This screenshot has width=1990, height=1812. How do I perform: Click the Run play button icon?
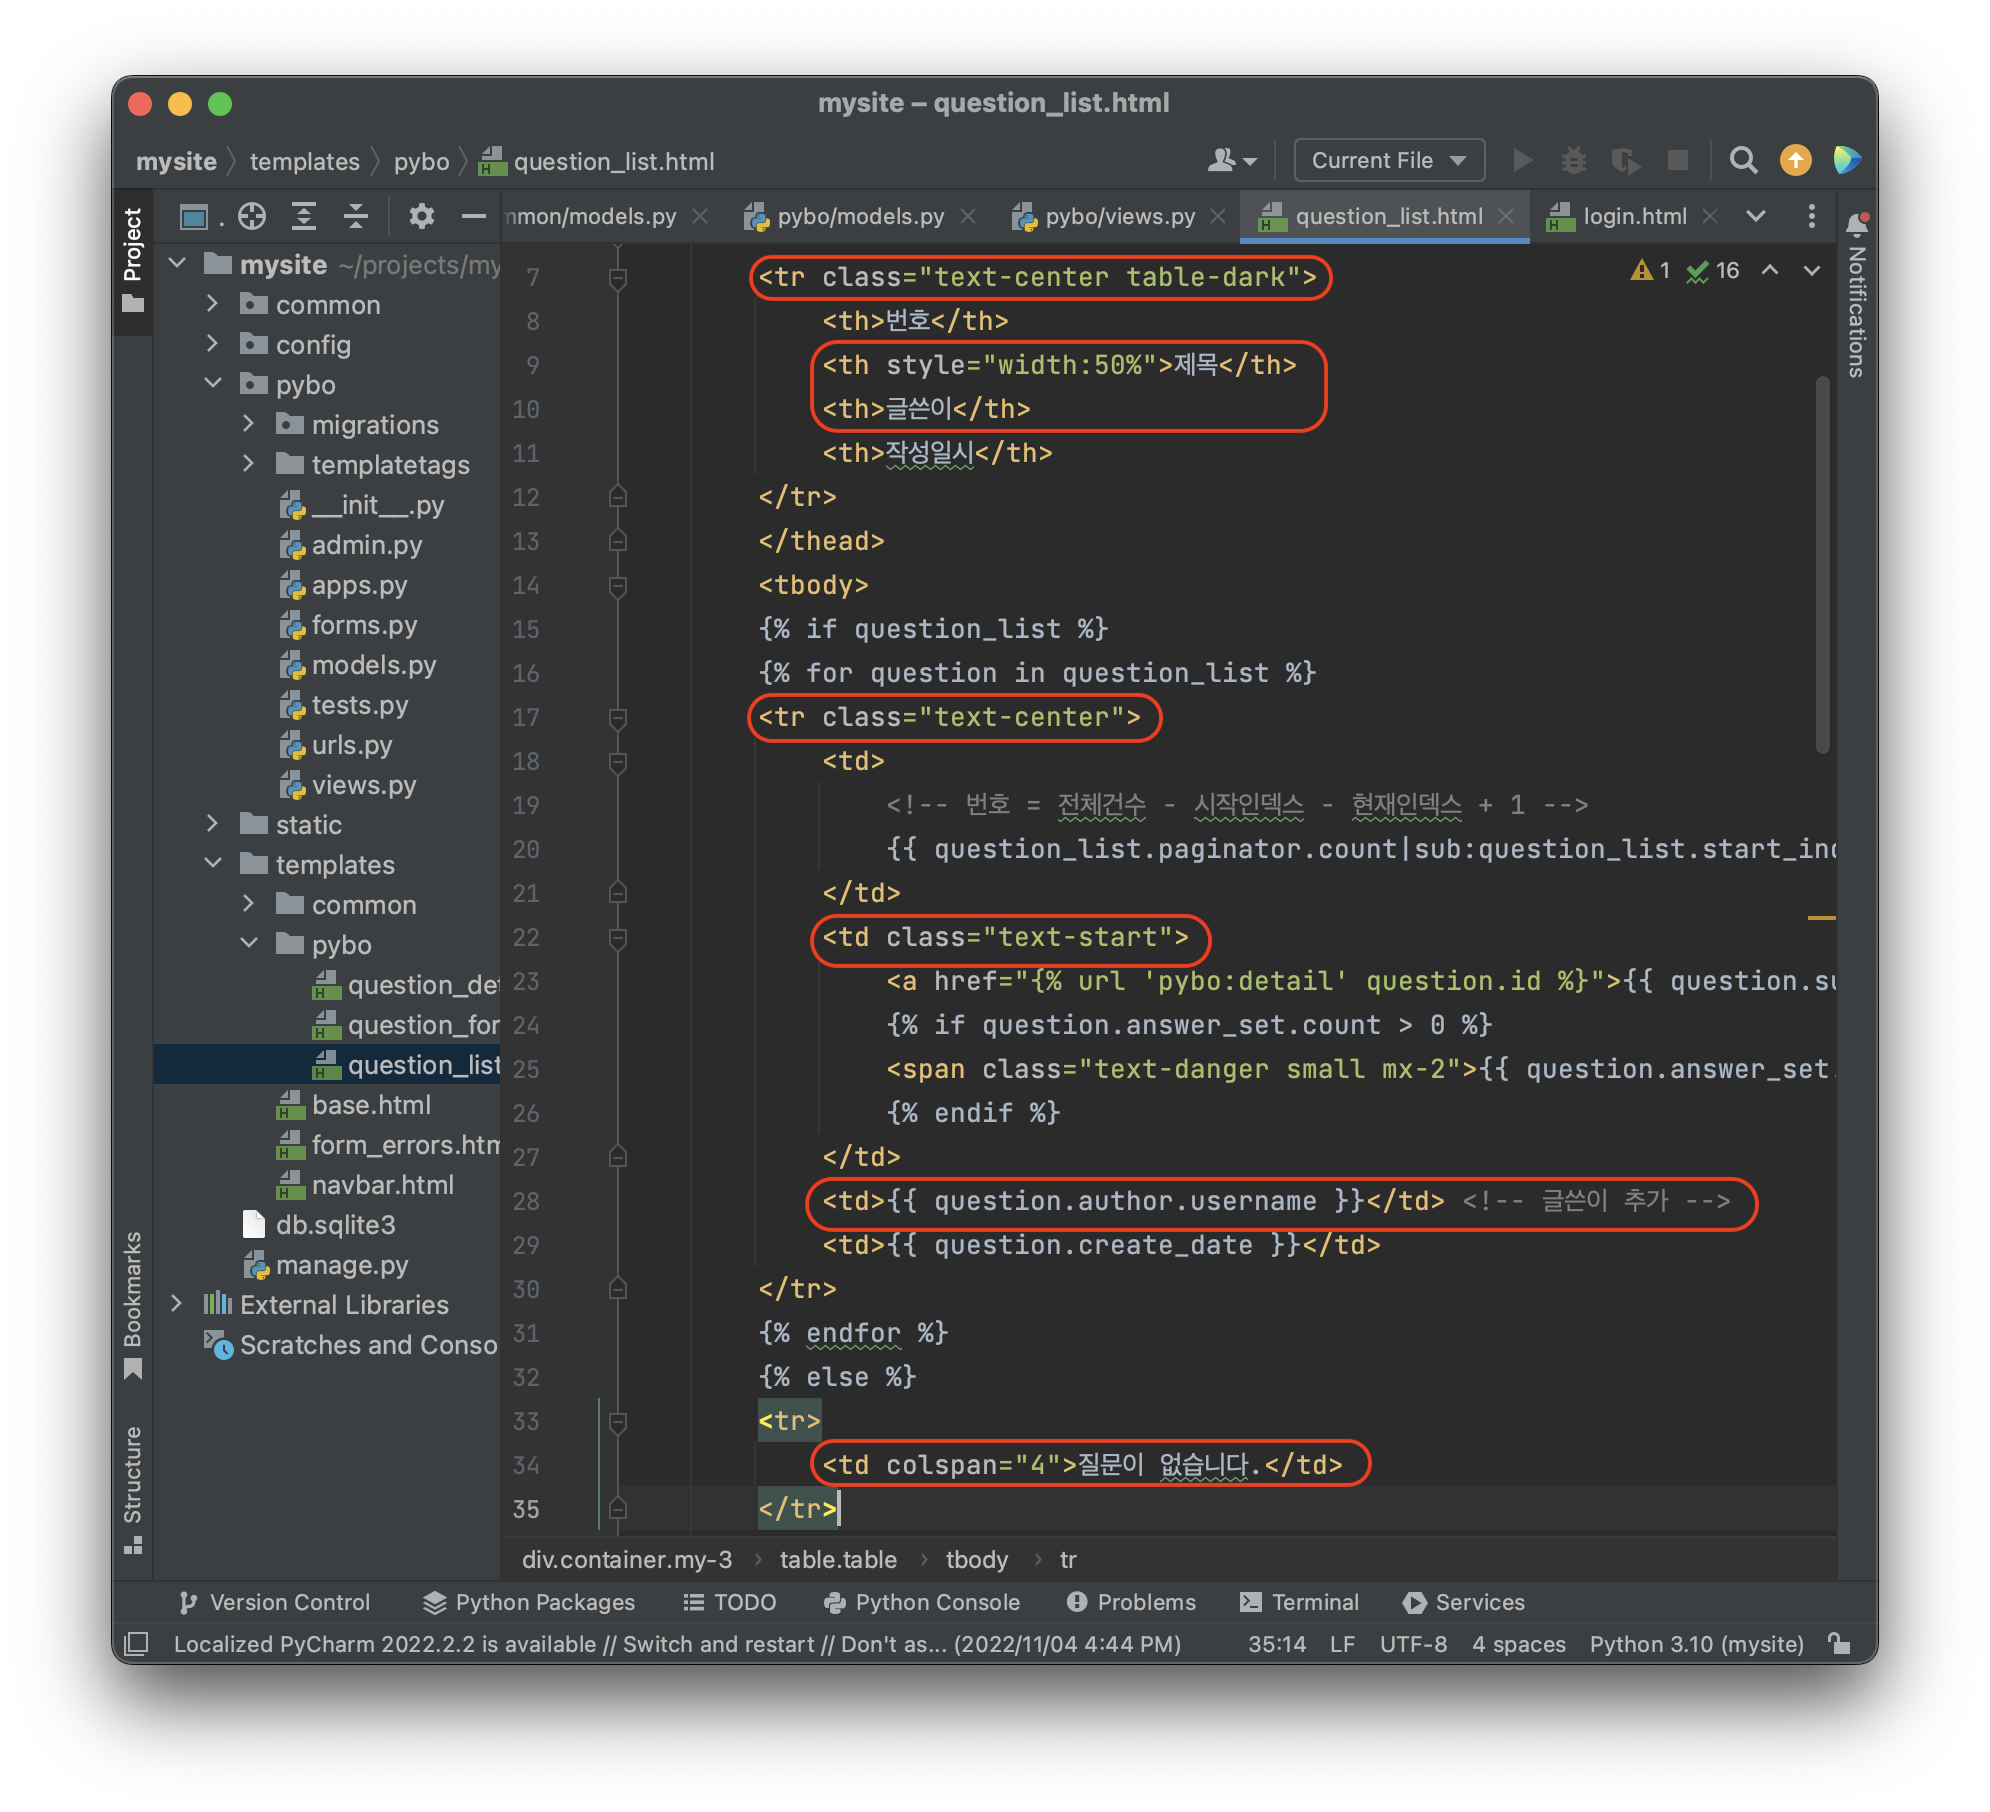[1522, 160]
